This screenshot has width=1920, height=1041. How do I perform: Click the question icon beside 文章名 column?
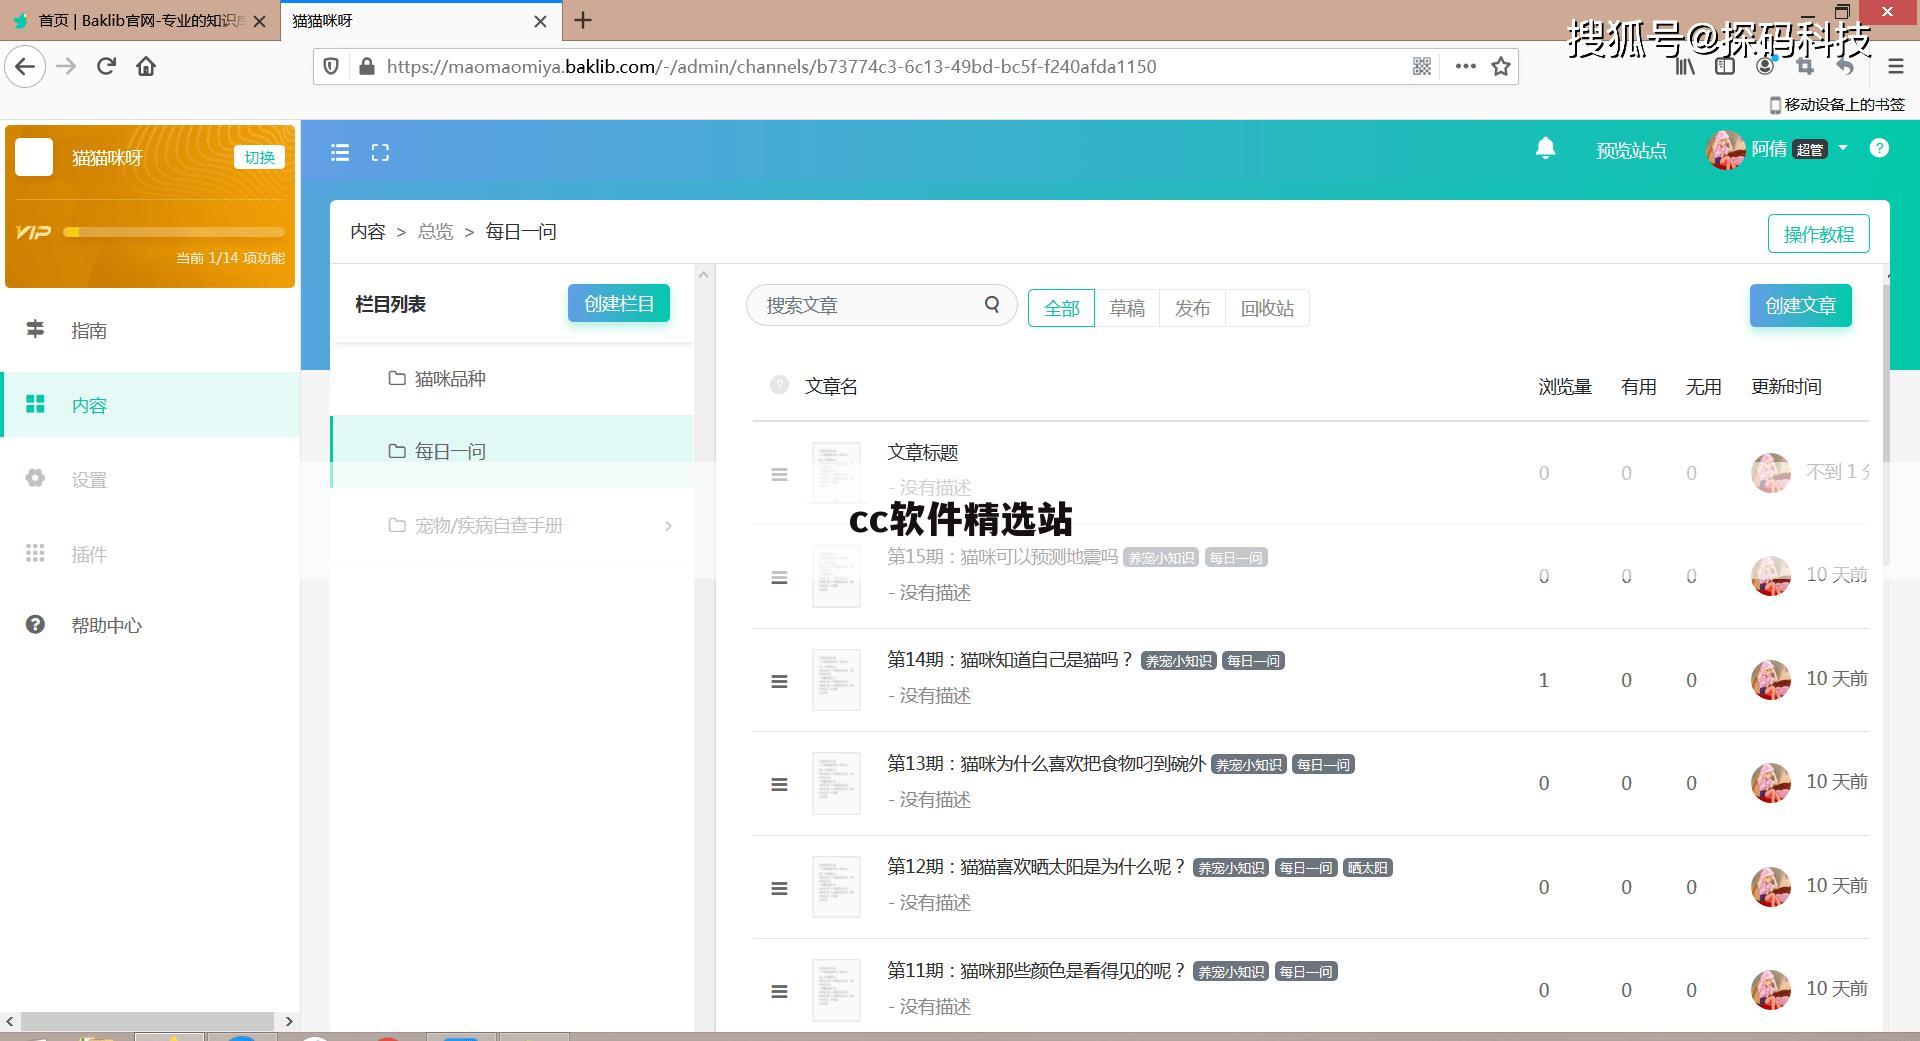coord(779,385)
